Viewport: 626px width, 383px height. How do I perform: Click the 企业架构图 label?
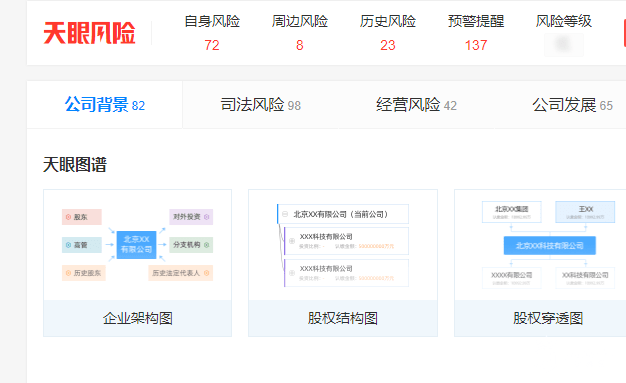[x=138, y=318]
